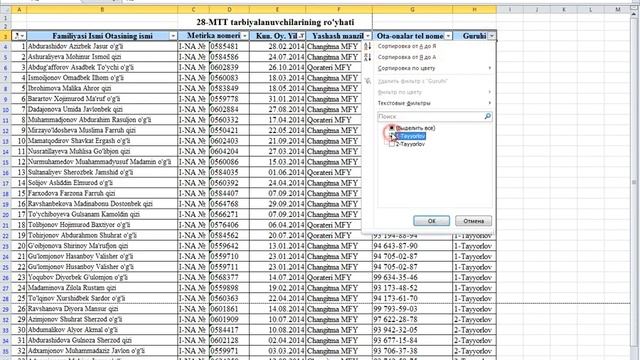Toggle the 1-Tayyorlov filter checkbox
This screenshot has width=640, height=360.
point(391,136)
